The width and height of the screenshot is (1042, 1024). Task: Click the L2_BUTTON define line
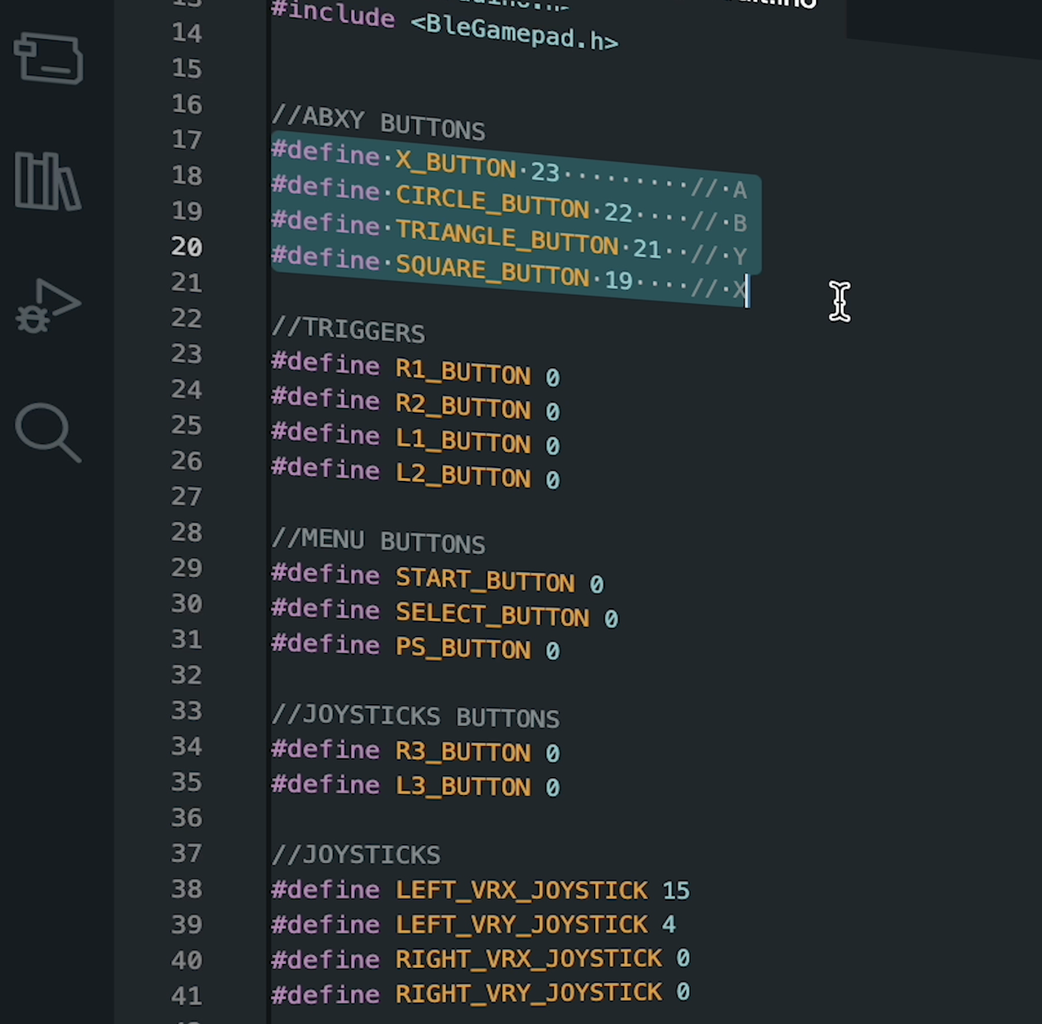(x=416, y=473)
